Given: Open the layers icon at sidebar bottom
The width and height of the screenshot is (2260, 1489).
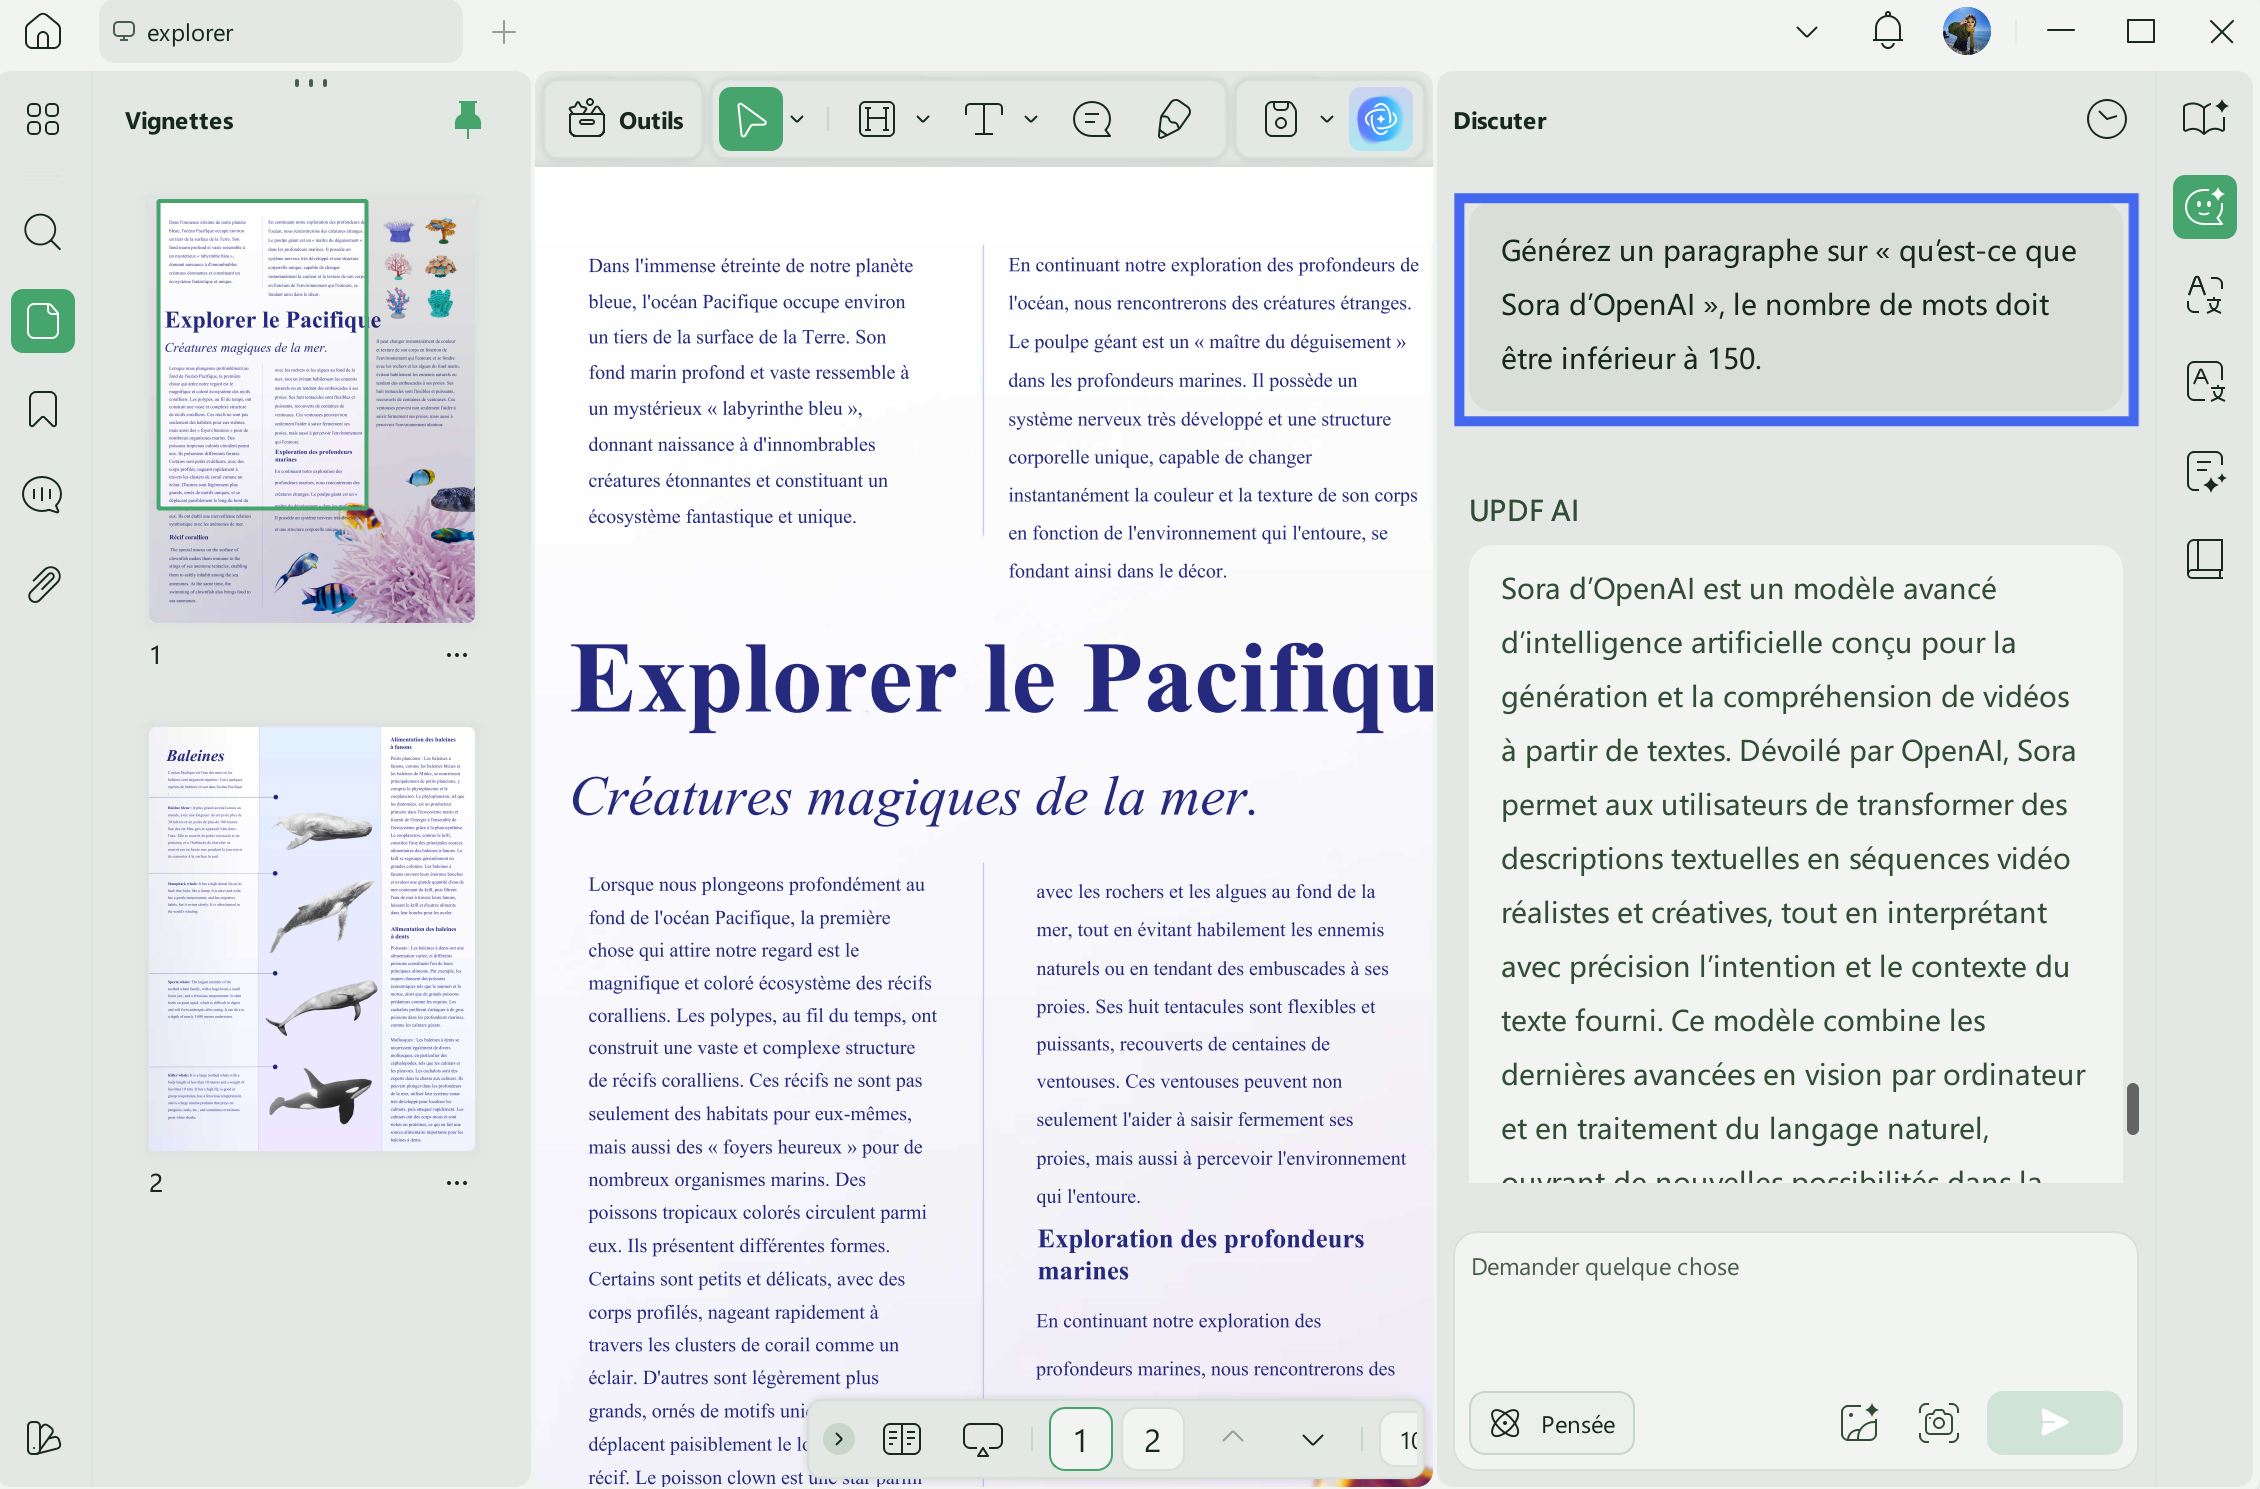Looking at the screenshot, I should pyautogui.click(x=43, y=1438).
